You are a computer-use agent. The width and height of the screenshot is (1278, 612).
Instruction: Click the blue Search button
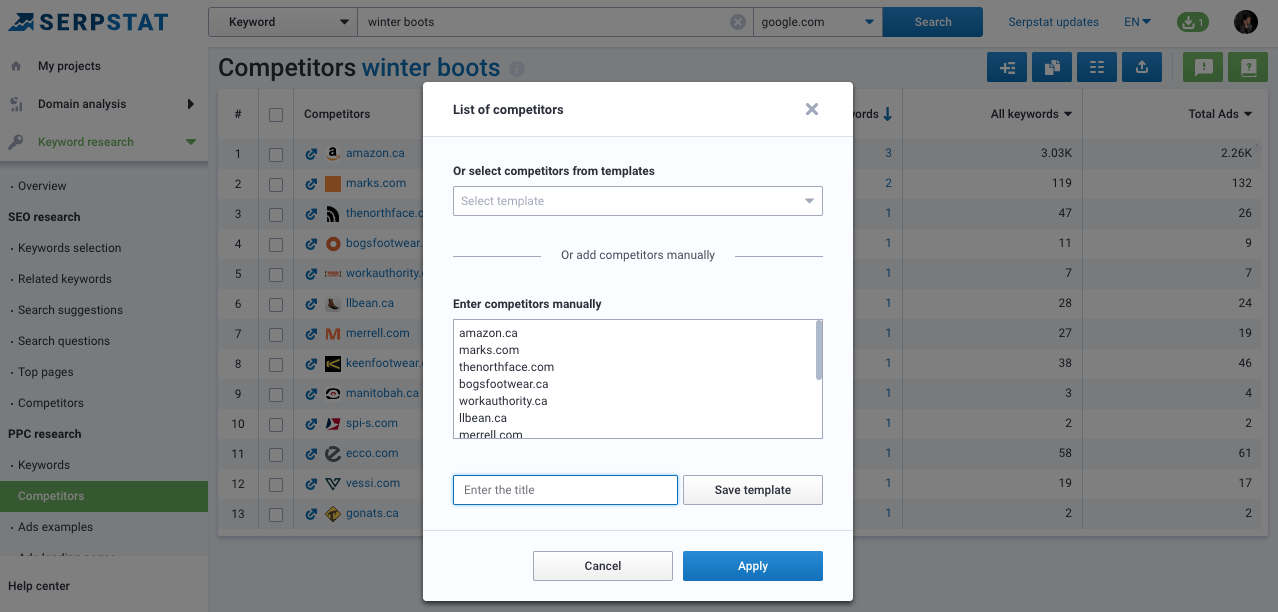933,22
